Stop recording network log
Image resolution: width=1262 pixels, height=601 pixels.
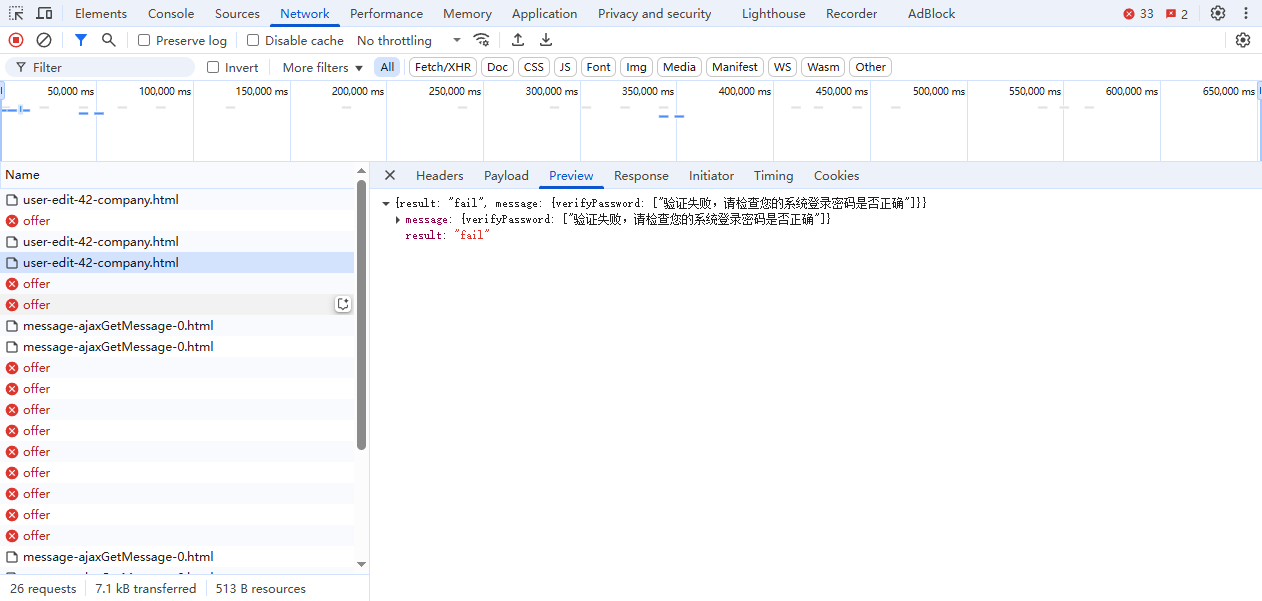(16, 40)
